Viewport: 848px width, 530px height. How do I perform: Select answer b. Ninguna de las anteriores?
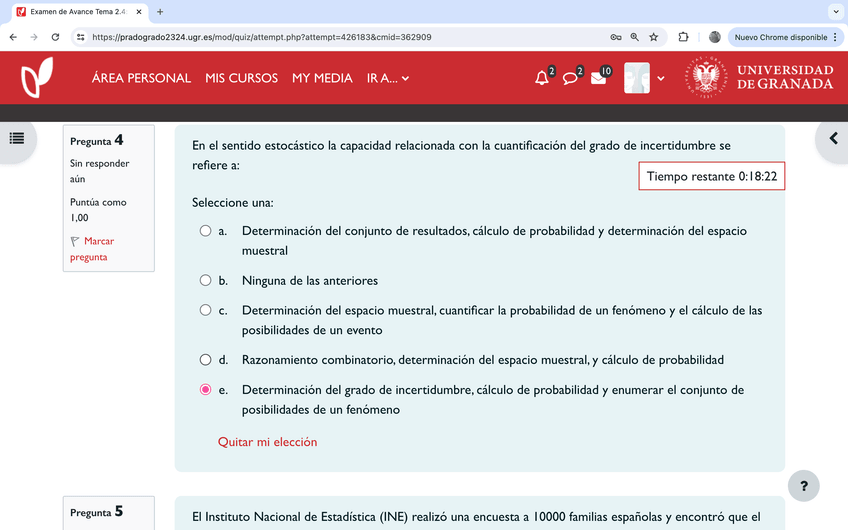[x=205, y=281]
